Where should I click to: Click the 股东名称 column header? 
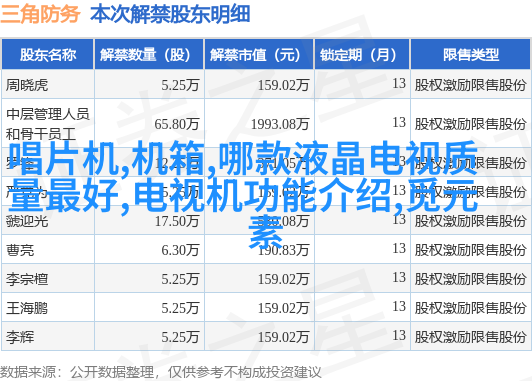coord(48,55)
